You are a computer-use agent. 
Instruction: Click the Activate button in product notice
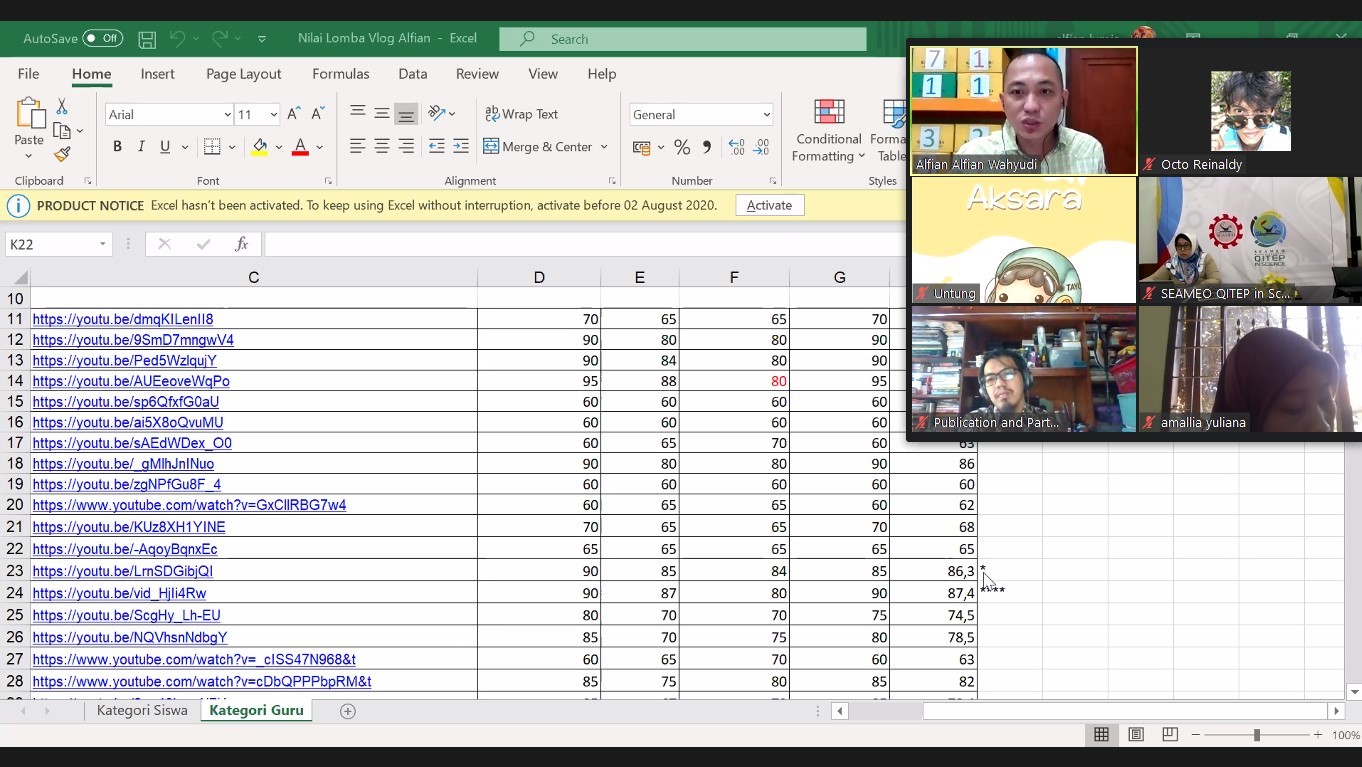coord(769,205)
